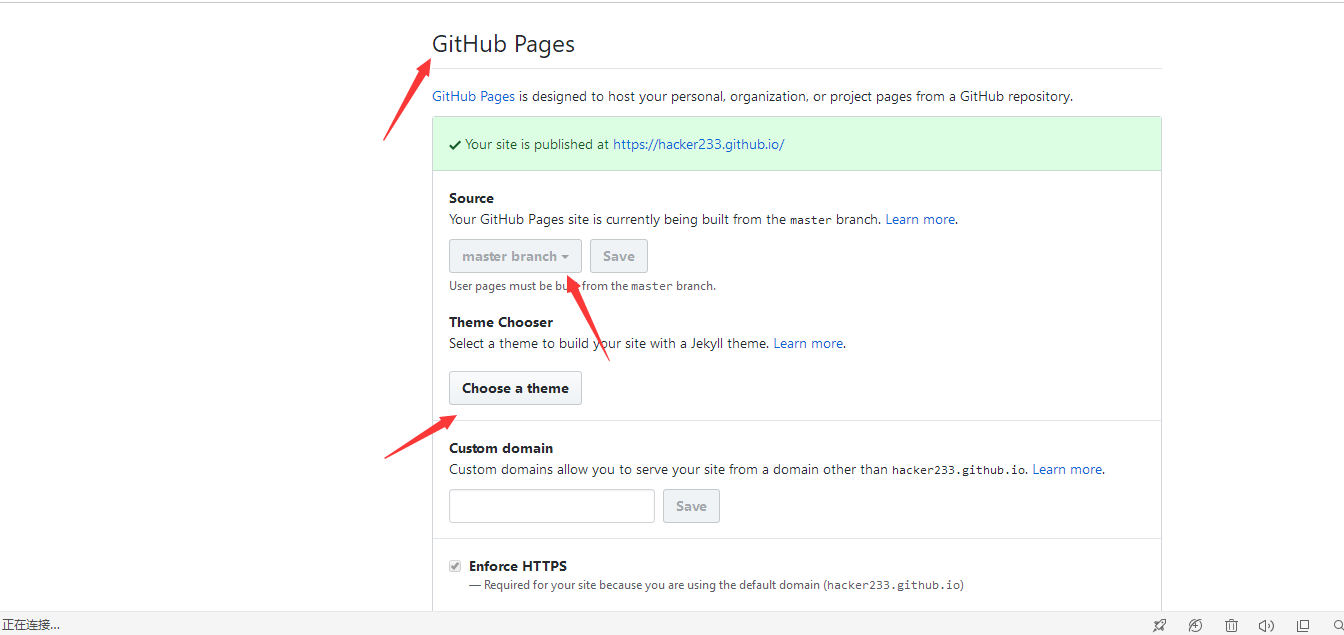Click the circular plus icon in status bar
The height and width of the screenshot is (635, 1344).
pyautogui.click(x=1195, y=626)
